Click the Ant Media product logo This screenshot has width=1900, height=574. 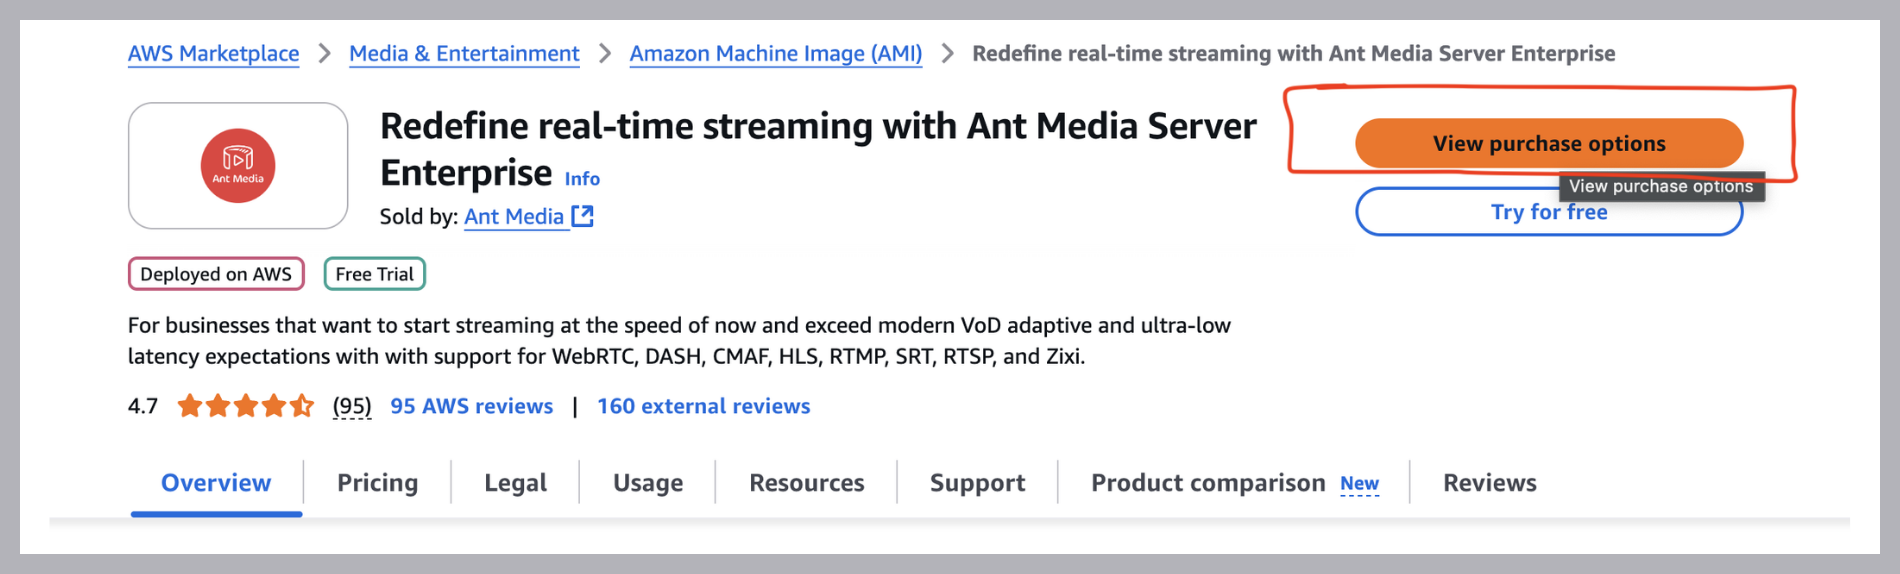[238, 166]
